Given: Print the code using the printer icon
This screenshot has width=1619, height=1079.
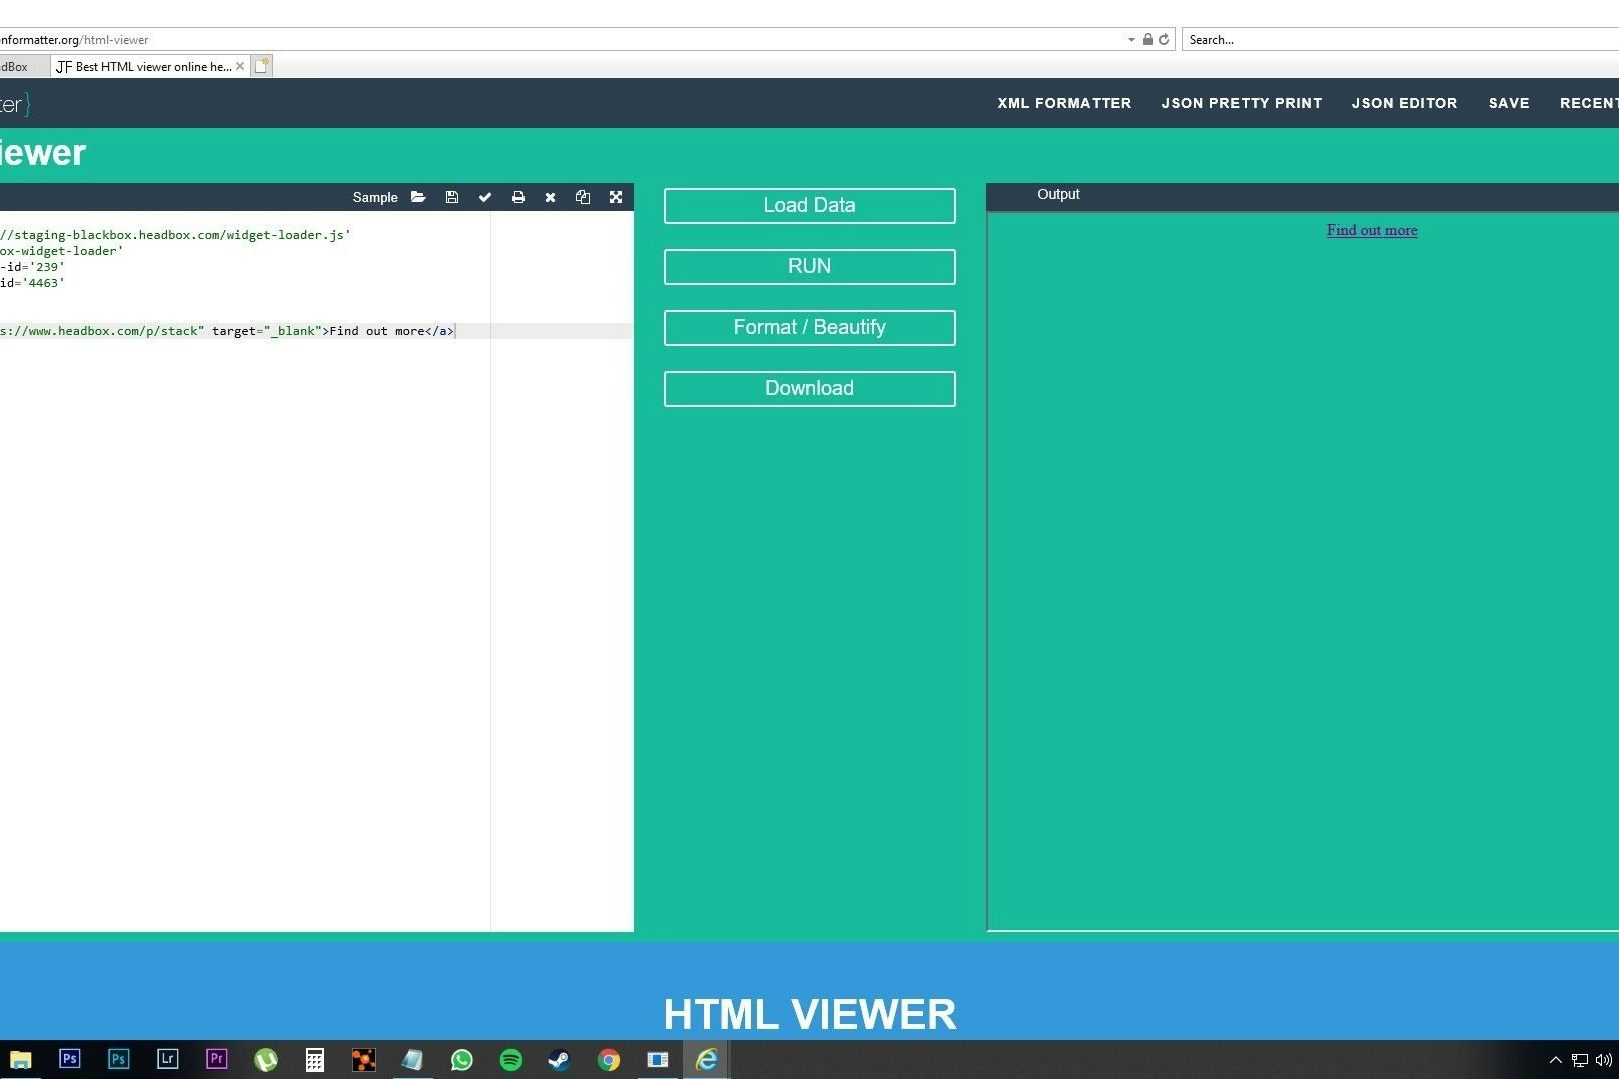Looking at the screenshot, I should pyautogui.click(x=518, y=197).
